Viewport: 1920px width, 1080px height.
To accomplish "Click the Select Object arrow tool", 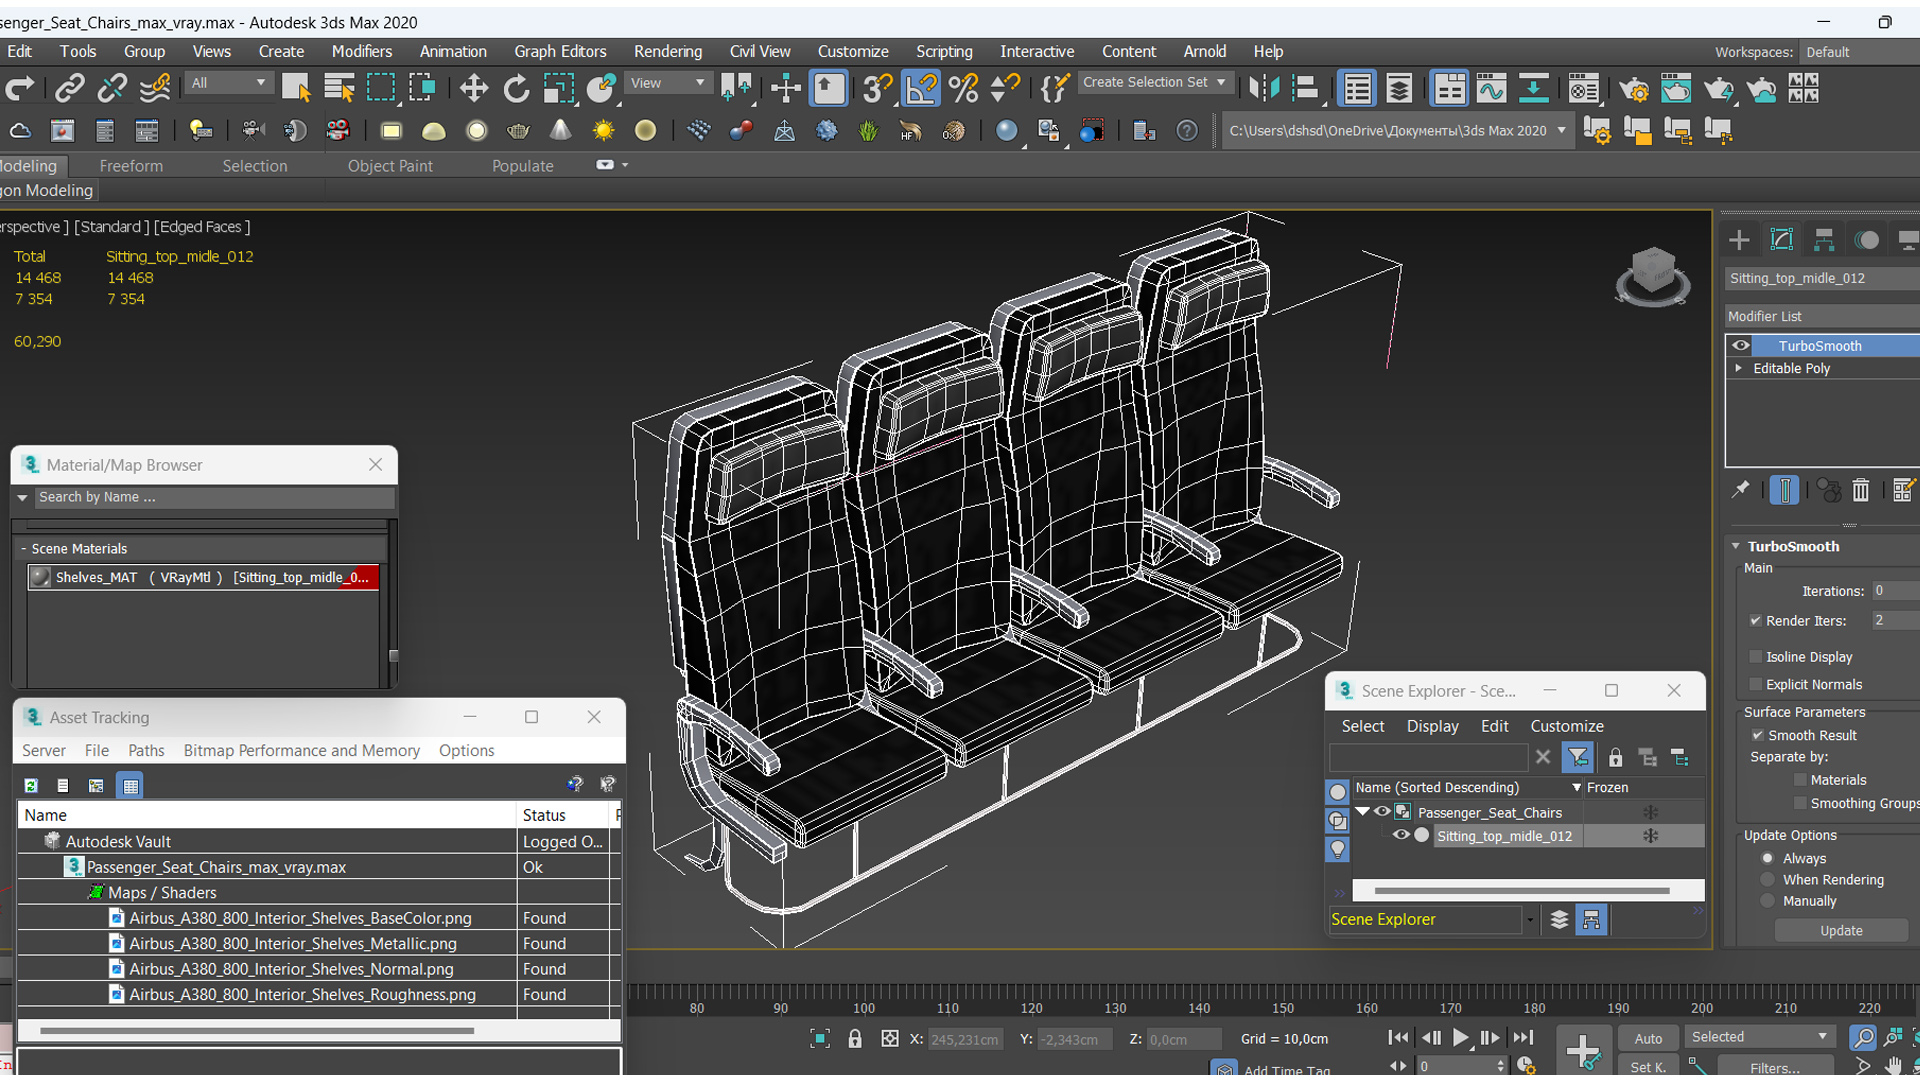I will 296,89.
